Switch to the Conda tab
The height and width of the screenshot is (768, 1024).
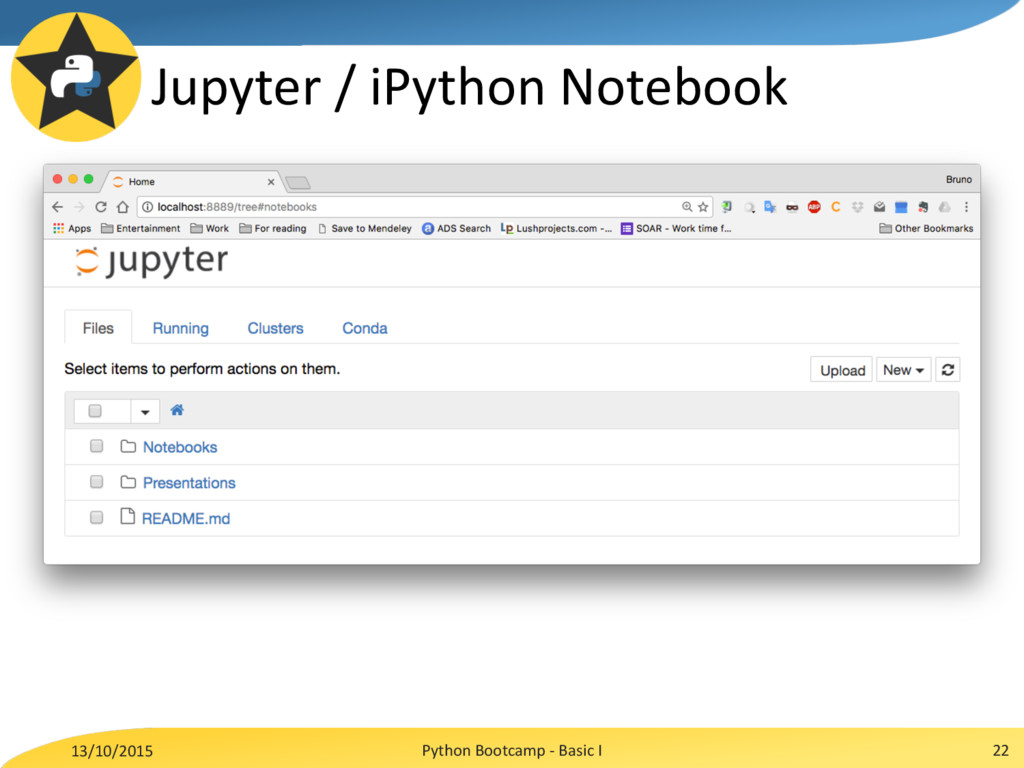tap(364, 328)
